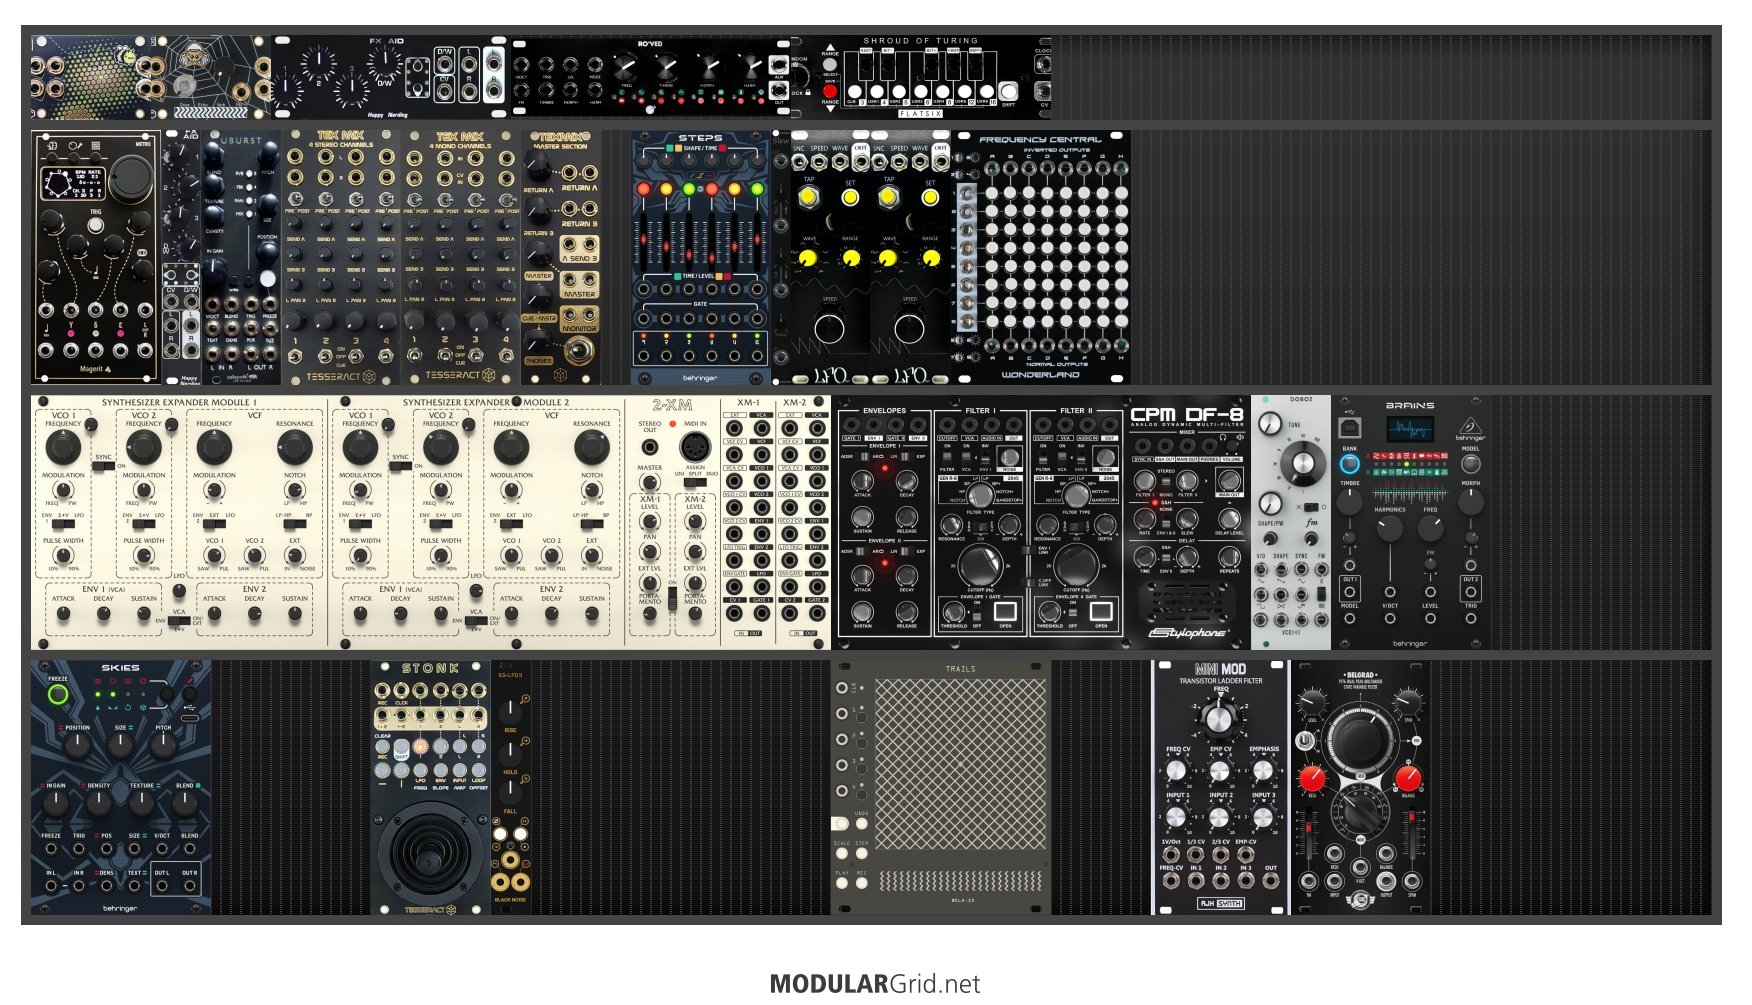Image resolution: width=1752 pixels, height=1005 pixels.
Task: Click the large center knob on Belgrad
Action: pyautogui.click(x=1361, y=740)
